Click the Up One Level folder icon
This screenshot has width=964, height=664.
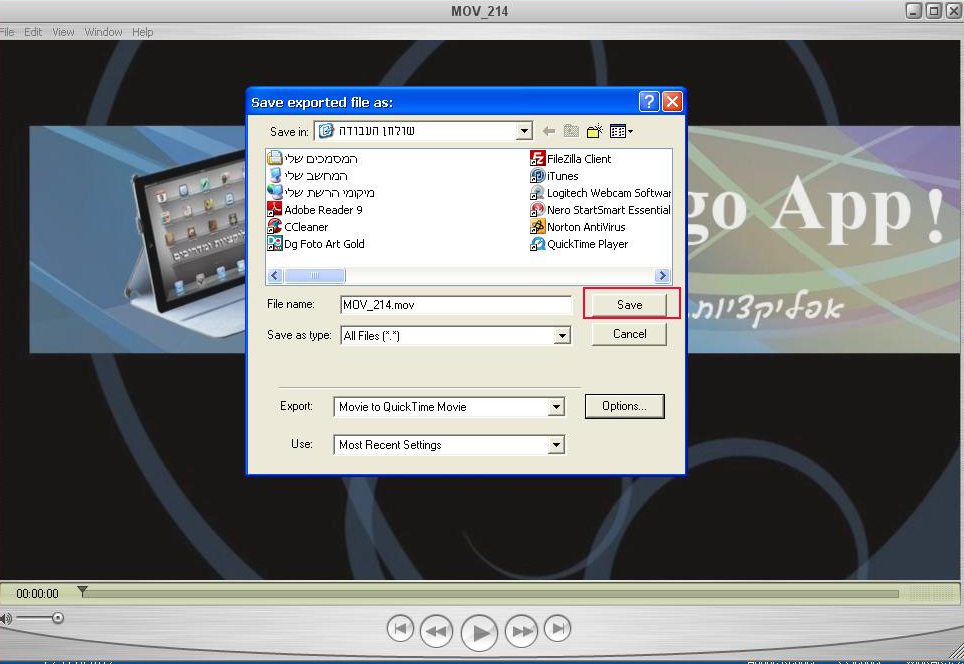[x=571, y=131]
